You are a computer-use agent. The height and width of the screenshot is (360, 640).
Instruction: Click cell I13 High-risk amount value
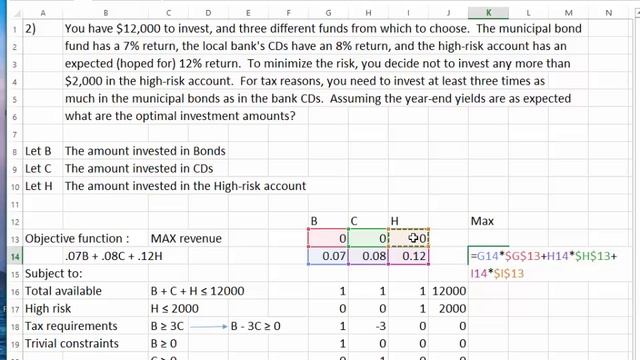click(x=409, y=238)
